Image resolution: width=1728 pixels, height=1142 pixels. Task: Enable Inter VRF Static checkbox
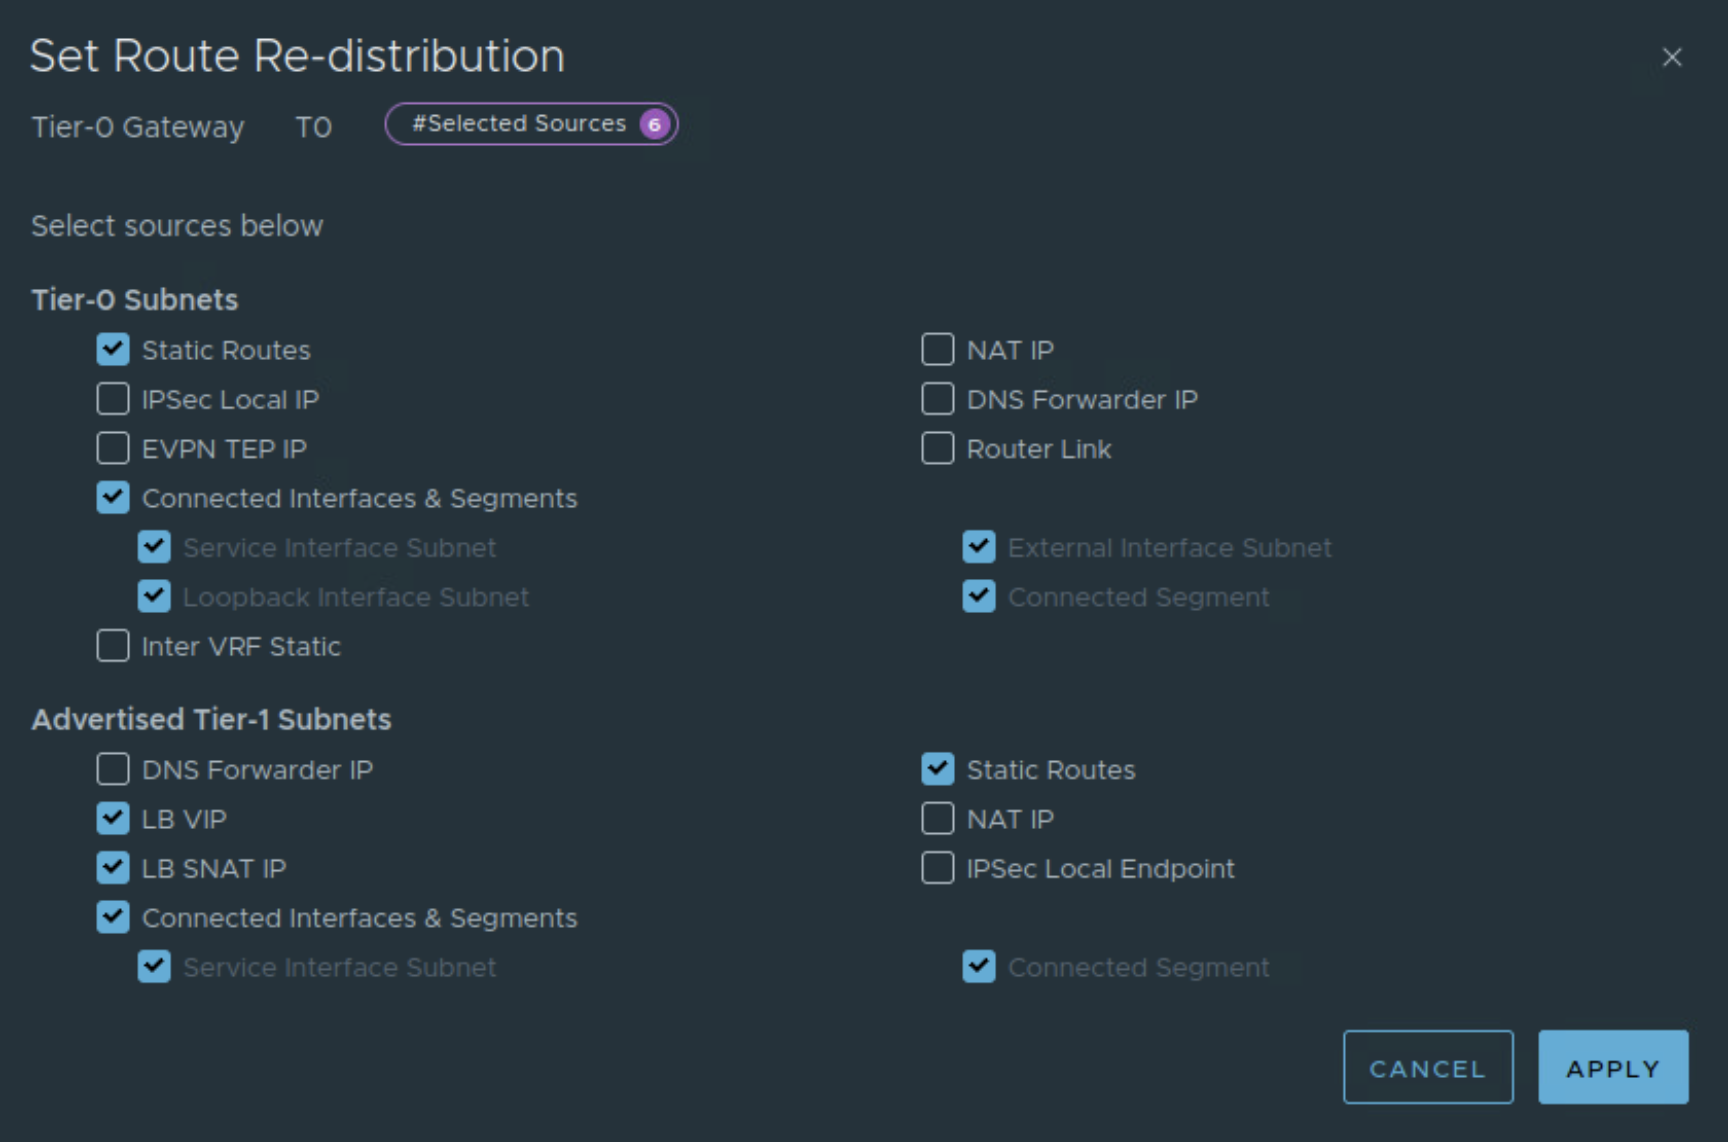click(113, 646)
